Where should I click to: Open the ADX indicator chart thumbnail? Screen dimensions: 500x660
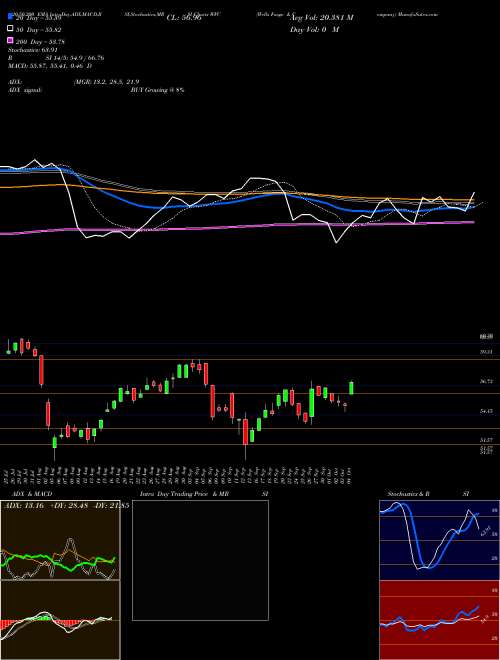pos(60,540)
